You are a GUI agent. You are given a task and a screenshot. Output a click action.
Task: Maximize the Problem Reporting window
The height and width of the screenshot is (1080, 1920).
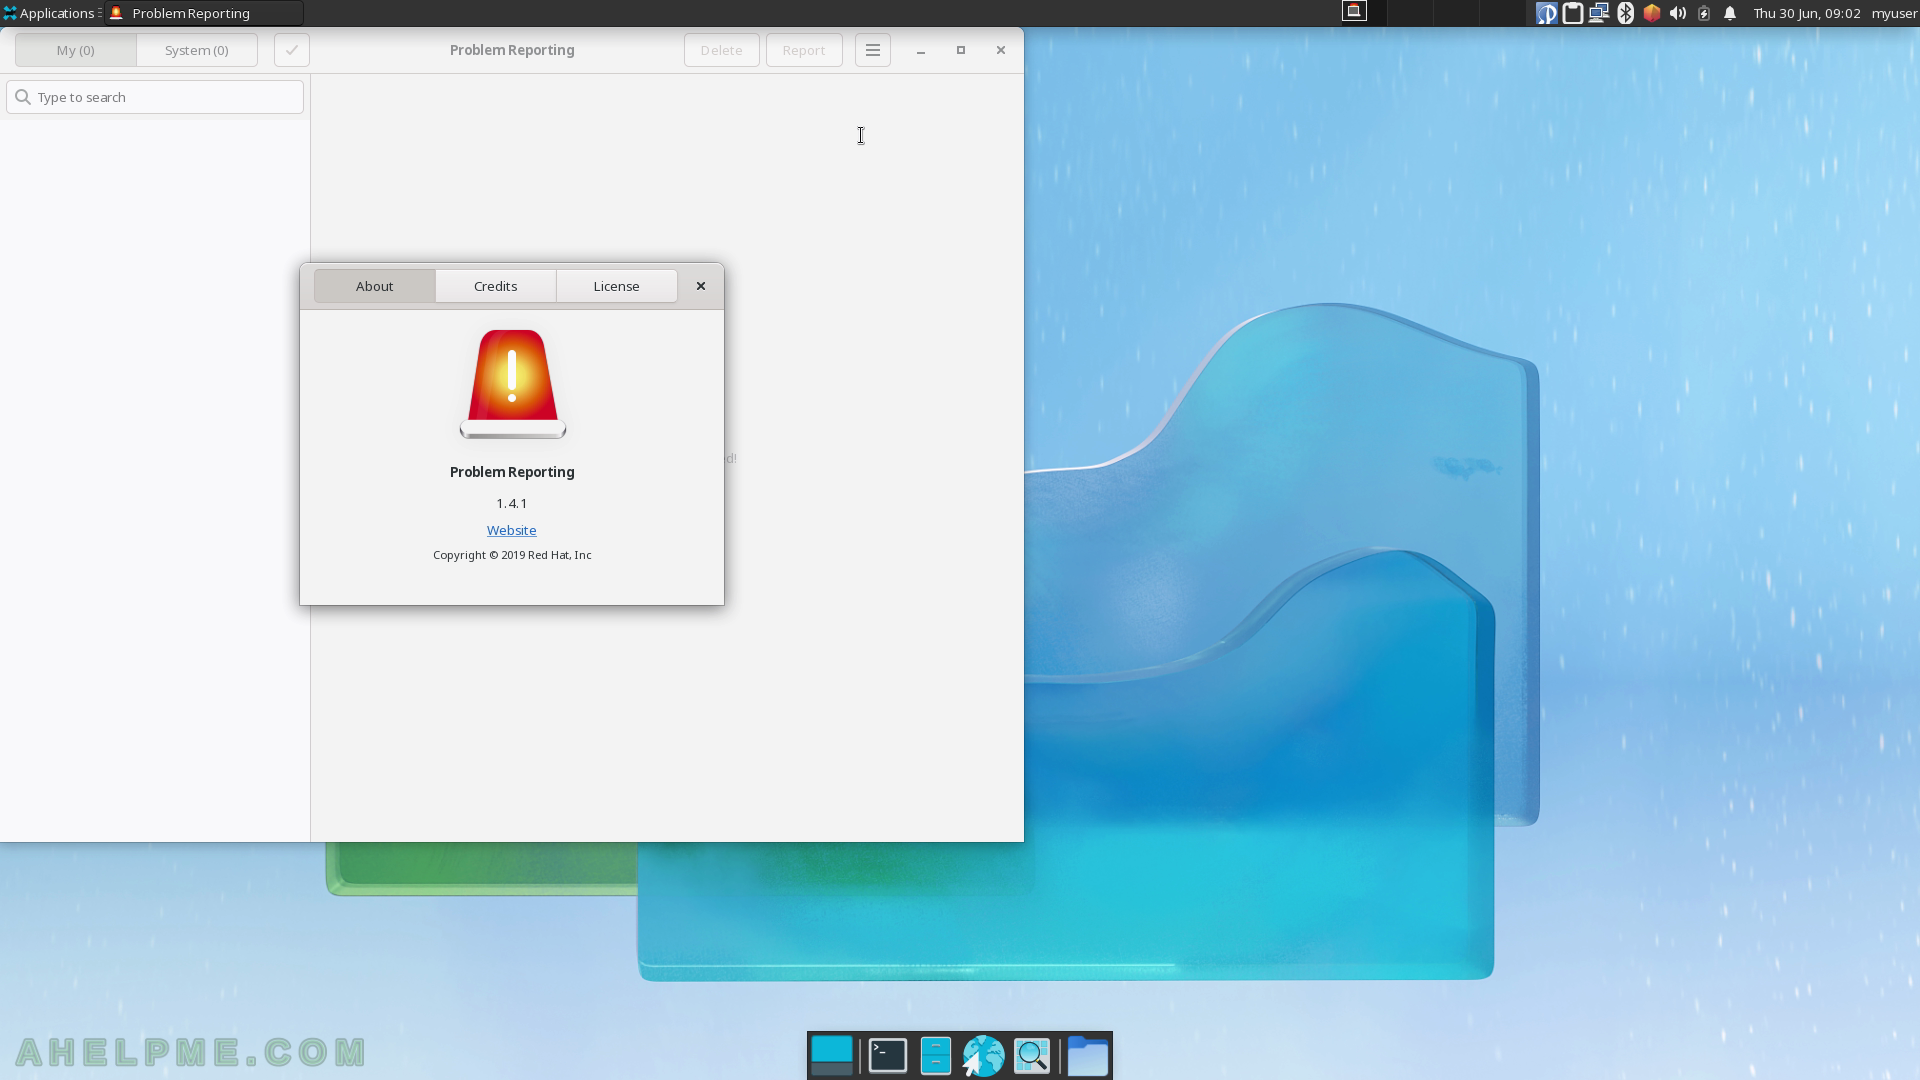tap(961, 50)
